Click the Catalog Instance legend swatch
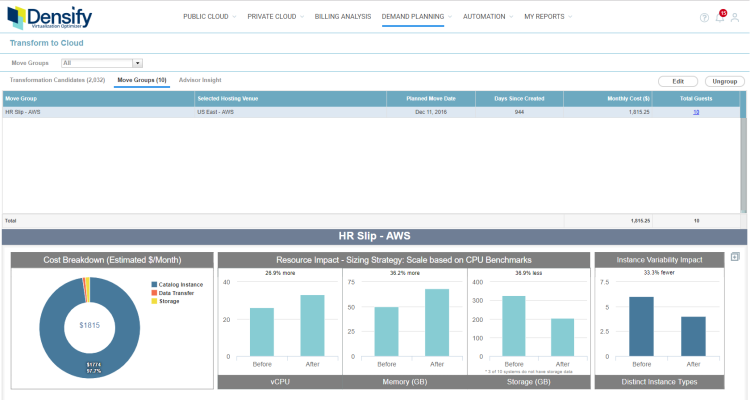 click(154, 284)
